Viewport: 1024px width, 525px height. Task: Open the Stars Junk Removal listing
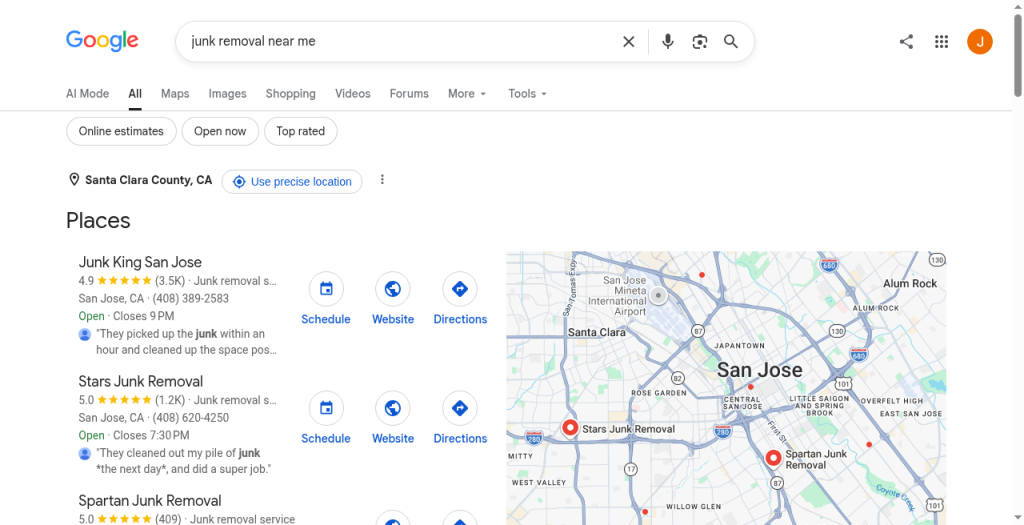pyautogui.click(x=140, y=381)
